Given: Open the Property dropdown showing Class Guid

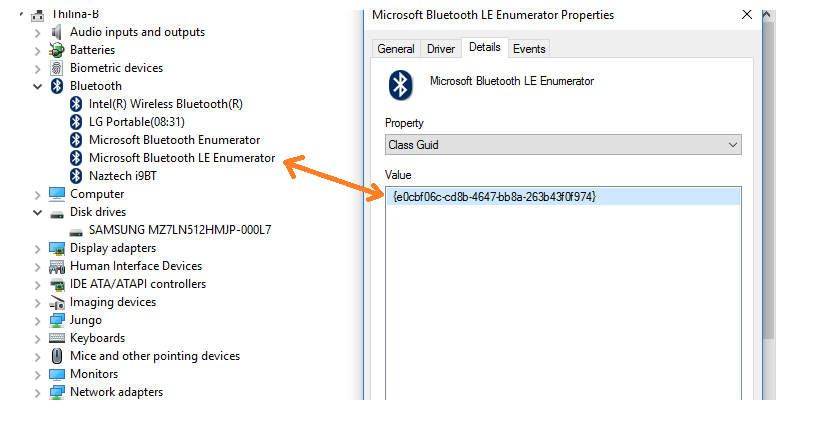Looking at the screenshot, I should pos(563,145).
